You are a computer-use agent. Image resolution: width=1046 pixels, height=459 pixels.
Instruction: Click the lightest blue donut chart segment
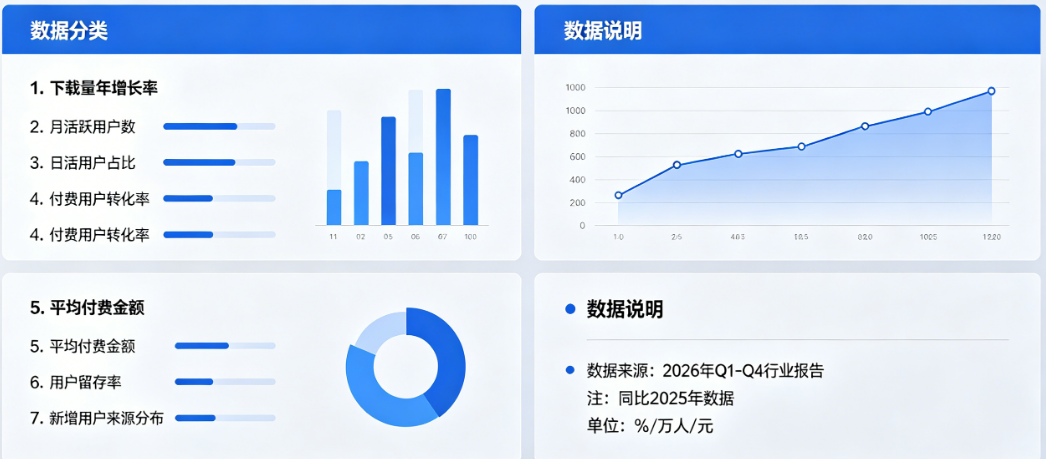coord(379,331)
